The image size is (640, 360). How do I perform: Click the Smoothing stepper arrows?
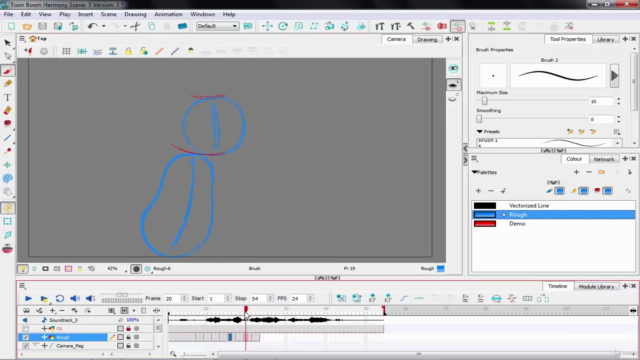point(619,119)
